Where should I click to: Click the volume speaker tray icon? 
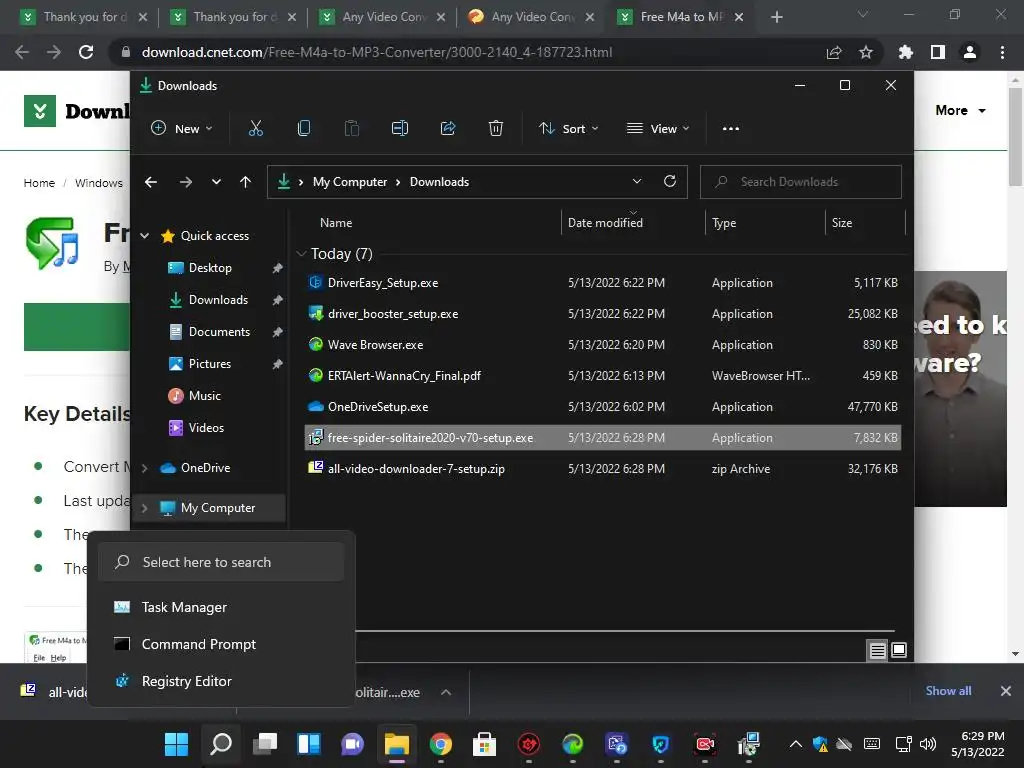927,744
